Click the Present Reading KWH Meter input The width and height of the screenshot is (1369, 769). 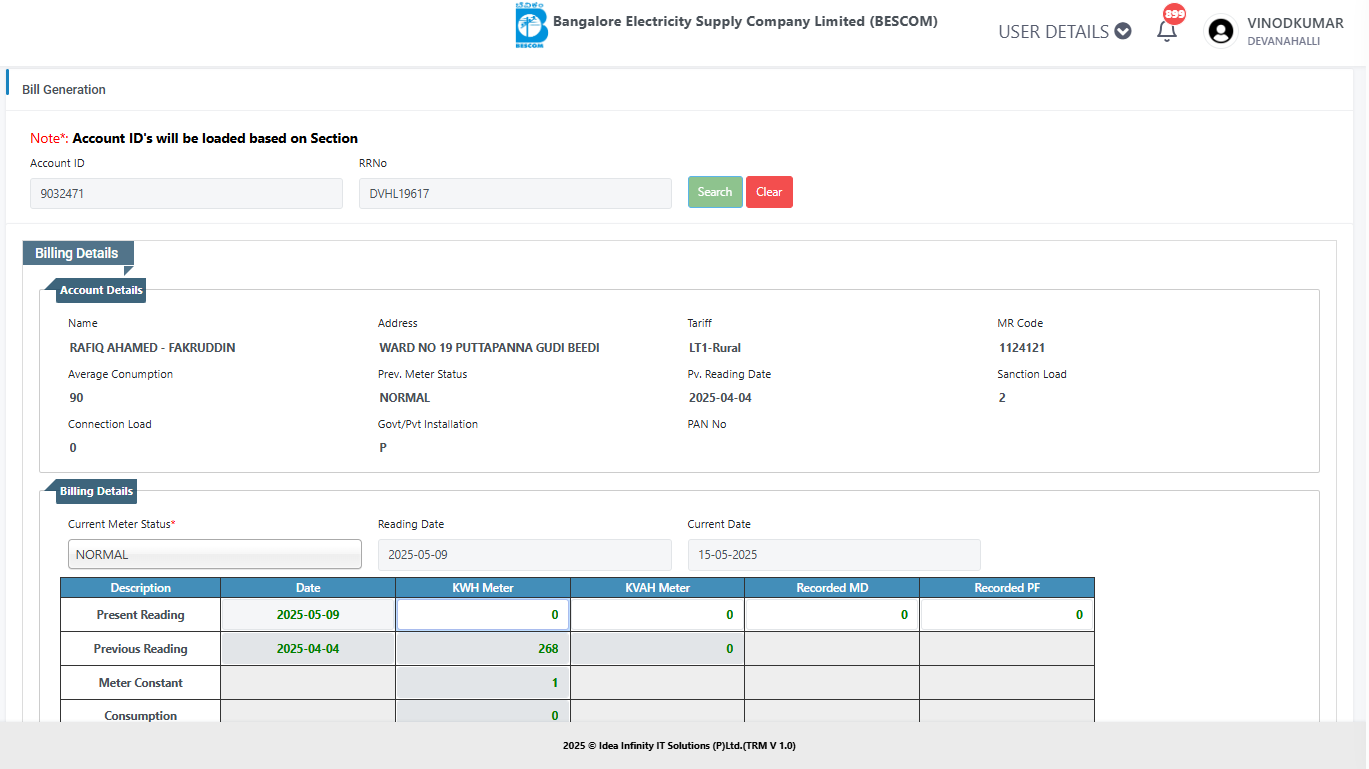[483, 615]
